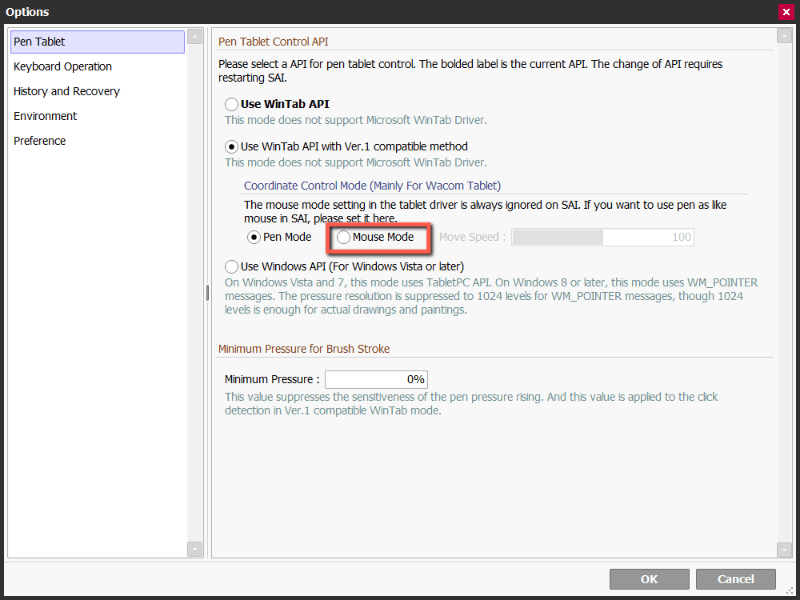The height and width of the screenshot is (600, 800).
Task: Click the splitter handle between panes
Action: tap(207, 293)
